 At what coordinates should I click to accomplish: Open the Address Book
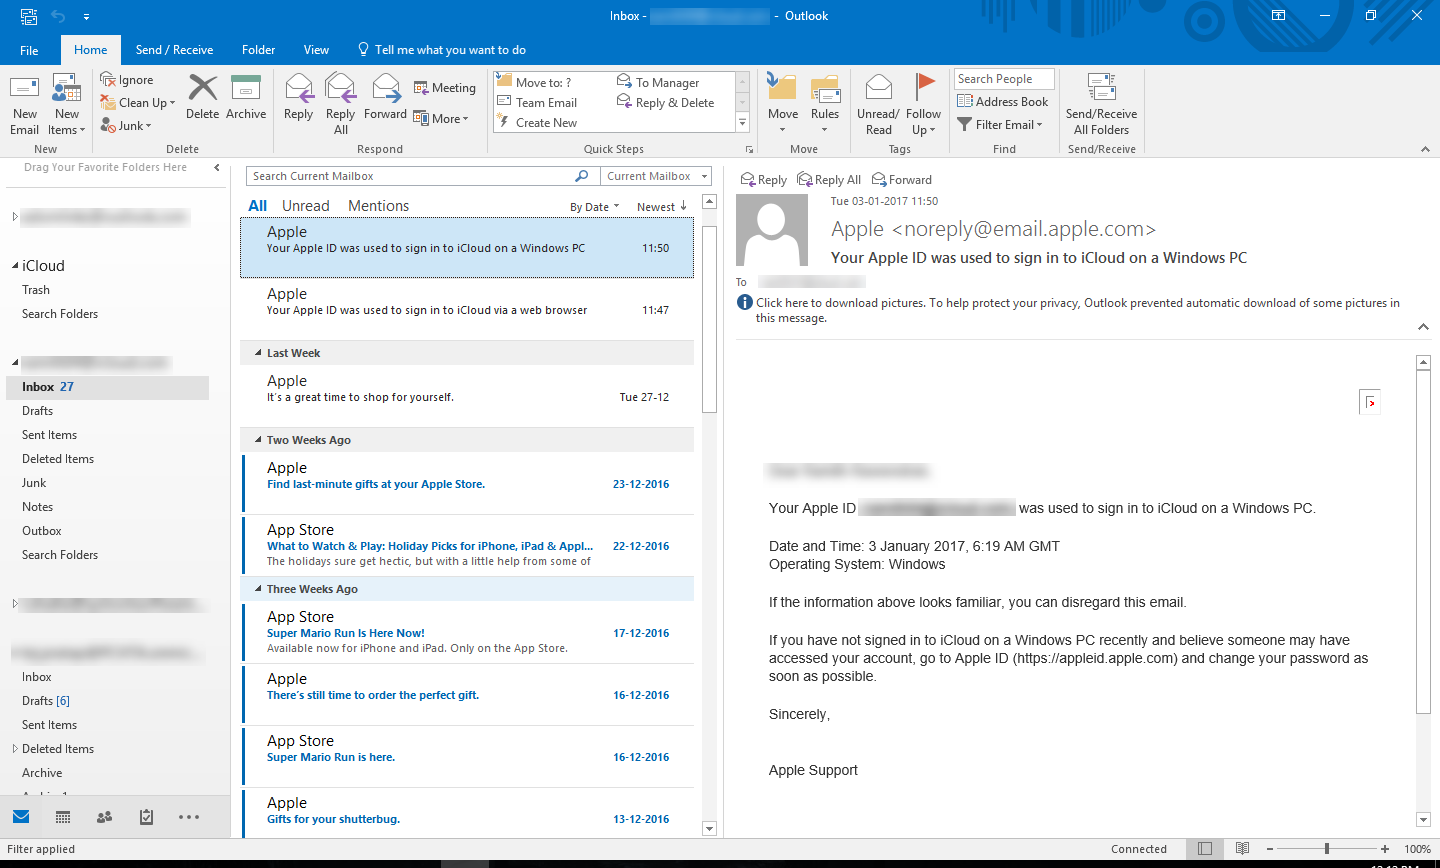click(1003, 102)
